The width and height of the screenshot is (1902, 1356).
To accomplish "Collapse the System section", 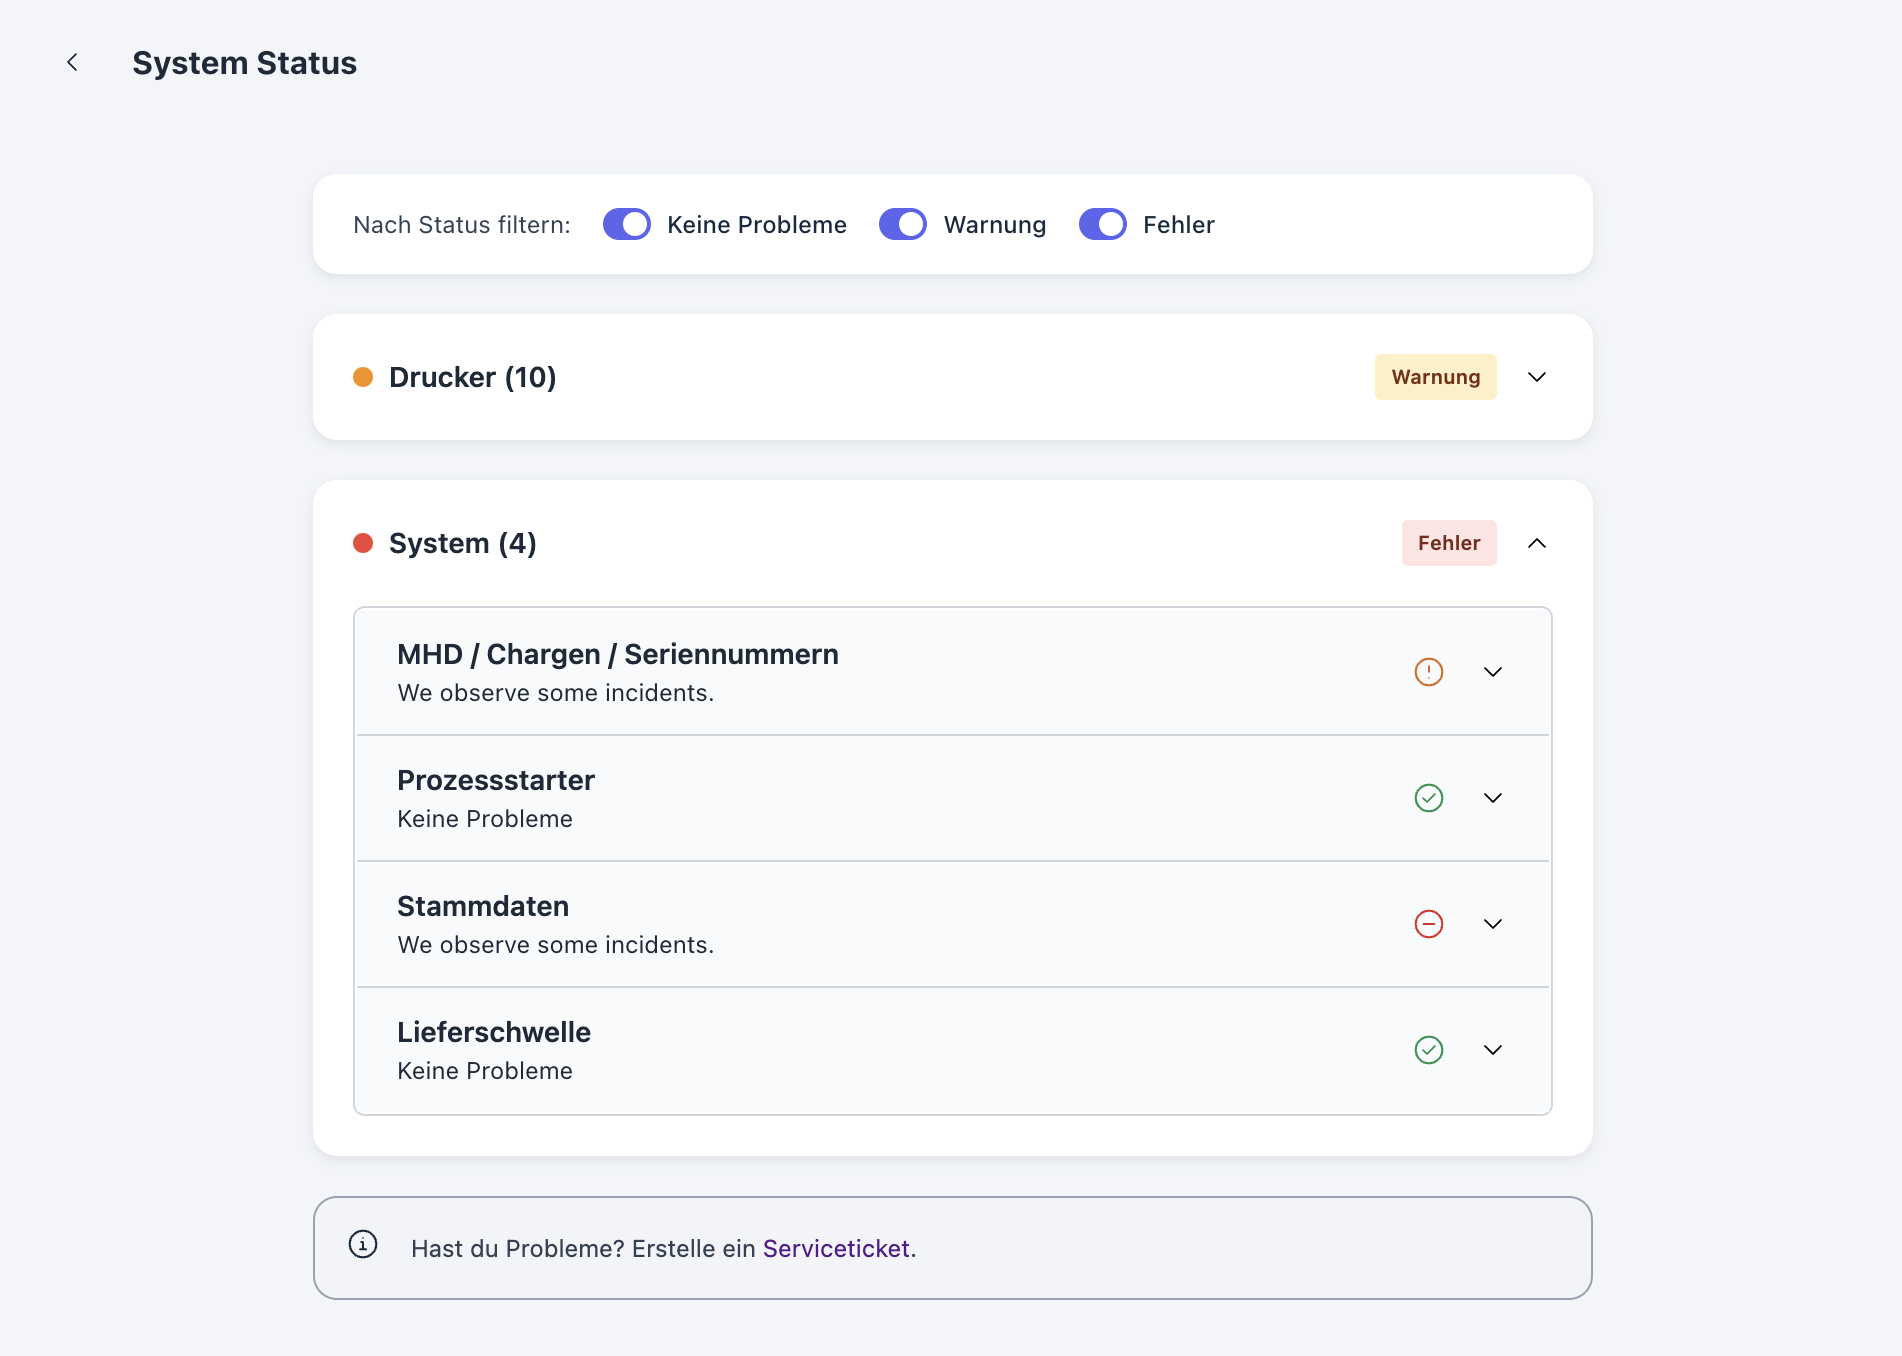I will tap(1537, 543).
